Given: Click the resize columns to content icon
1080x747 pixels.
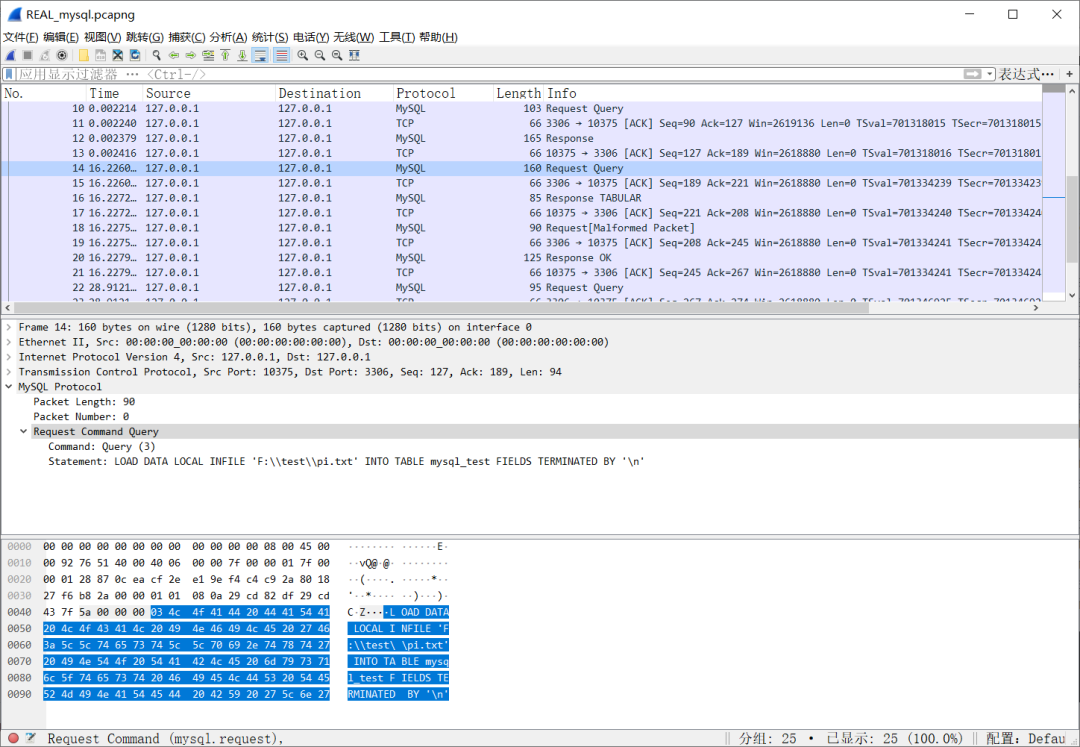Looking at the screenshot, I should 354,55.
